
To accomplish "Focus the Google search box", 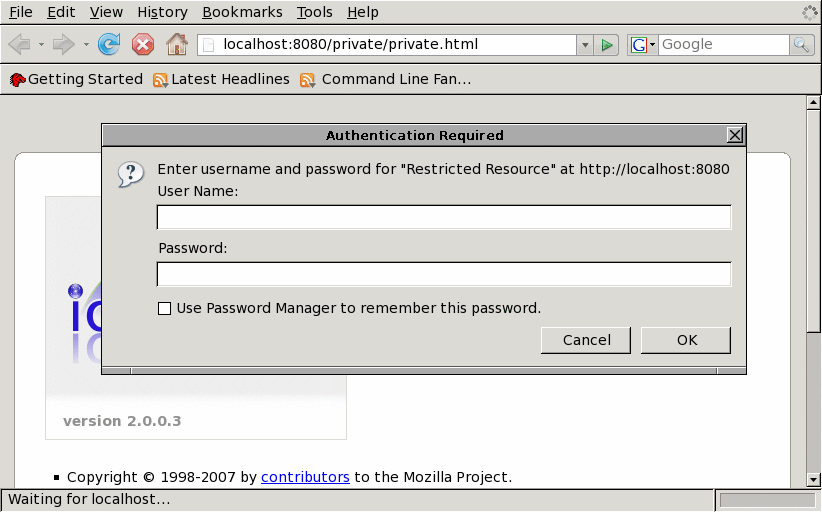I will tap(724, 45).
